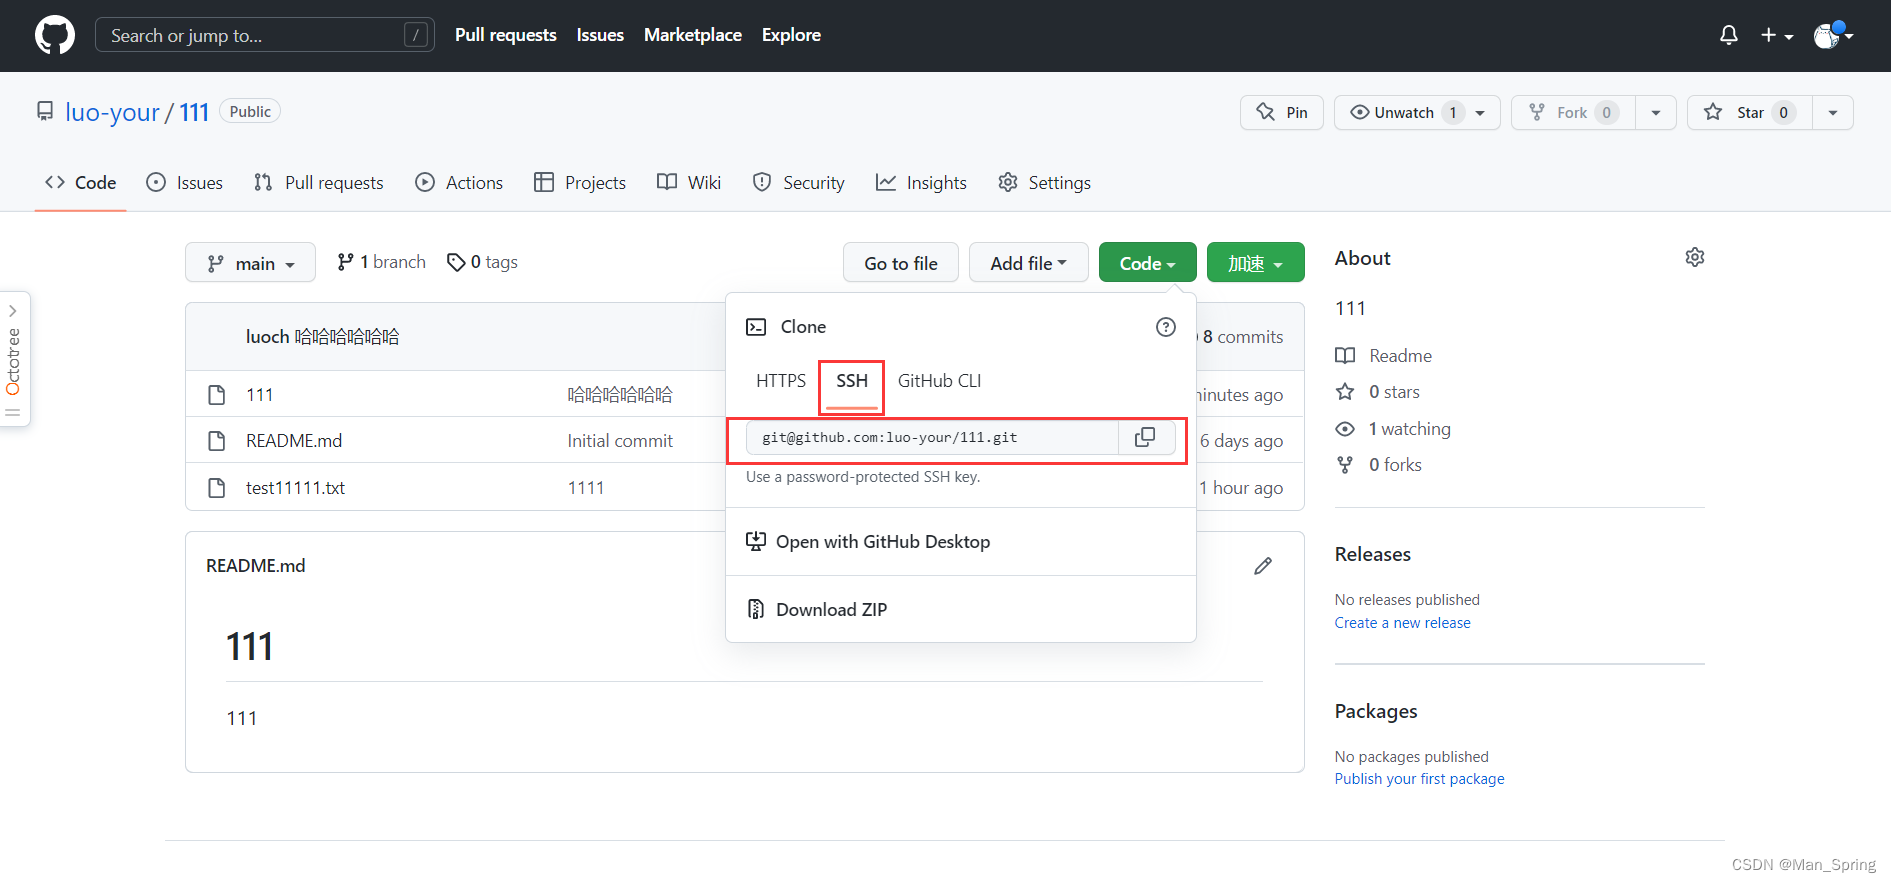
Task: View the 0 stars link
Action: [x=1378, y=392]
